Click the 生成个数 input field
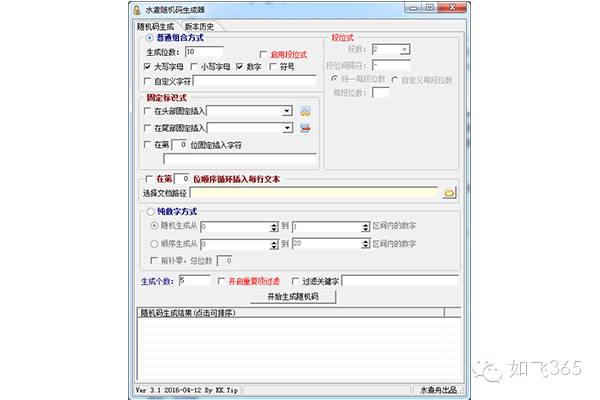This screenshot has height=400, width=600. click(194, 281)
